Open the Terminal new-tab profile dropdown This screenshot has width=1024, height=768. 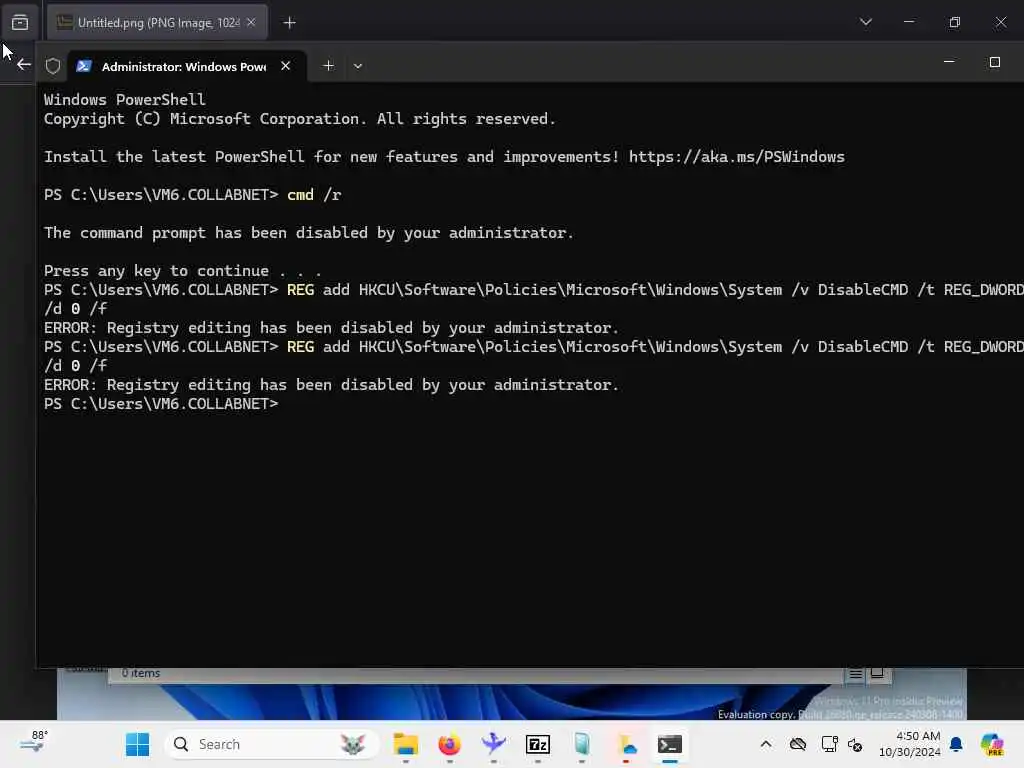pyautogui.click(x=358, y=66)
